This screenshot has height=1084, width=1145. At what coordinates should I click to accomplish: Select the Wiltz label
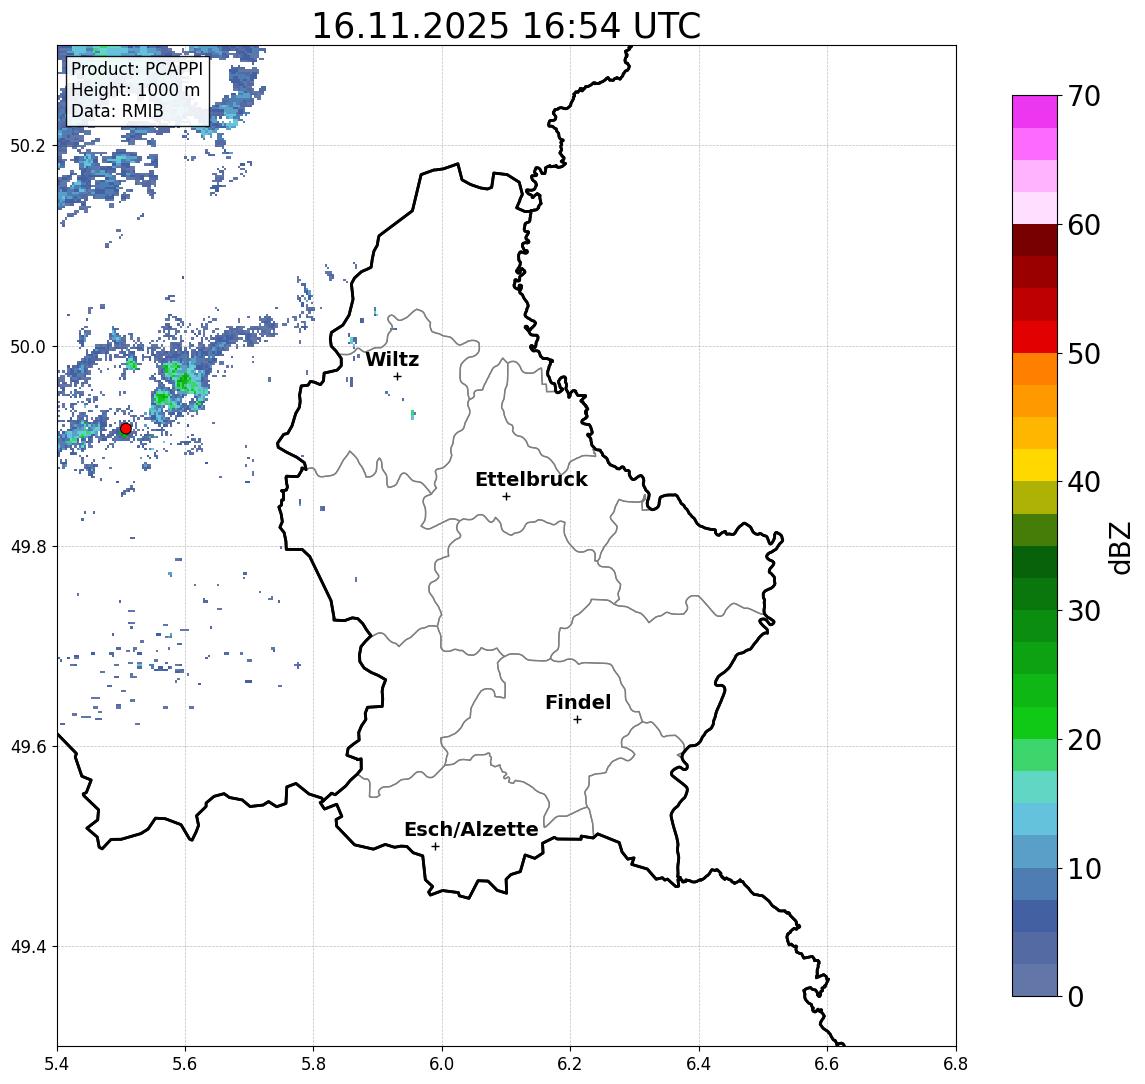coord(392,359)
